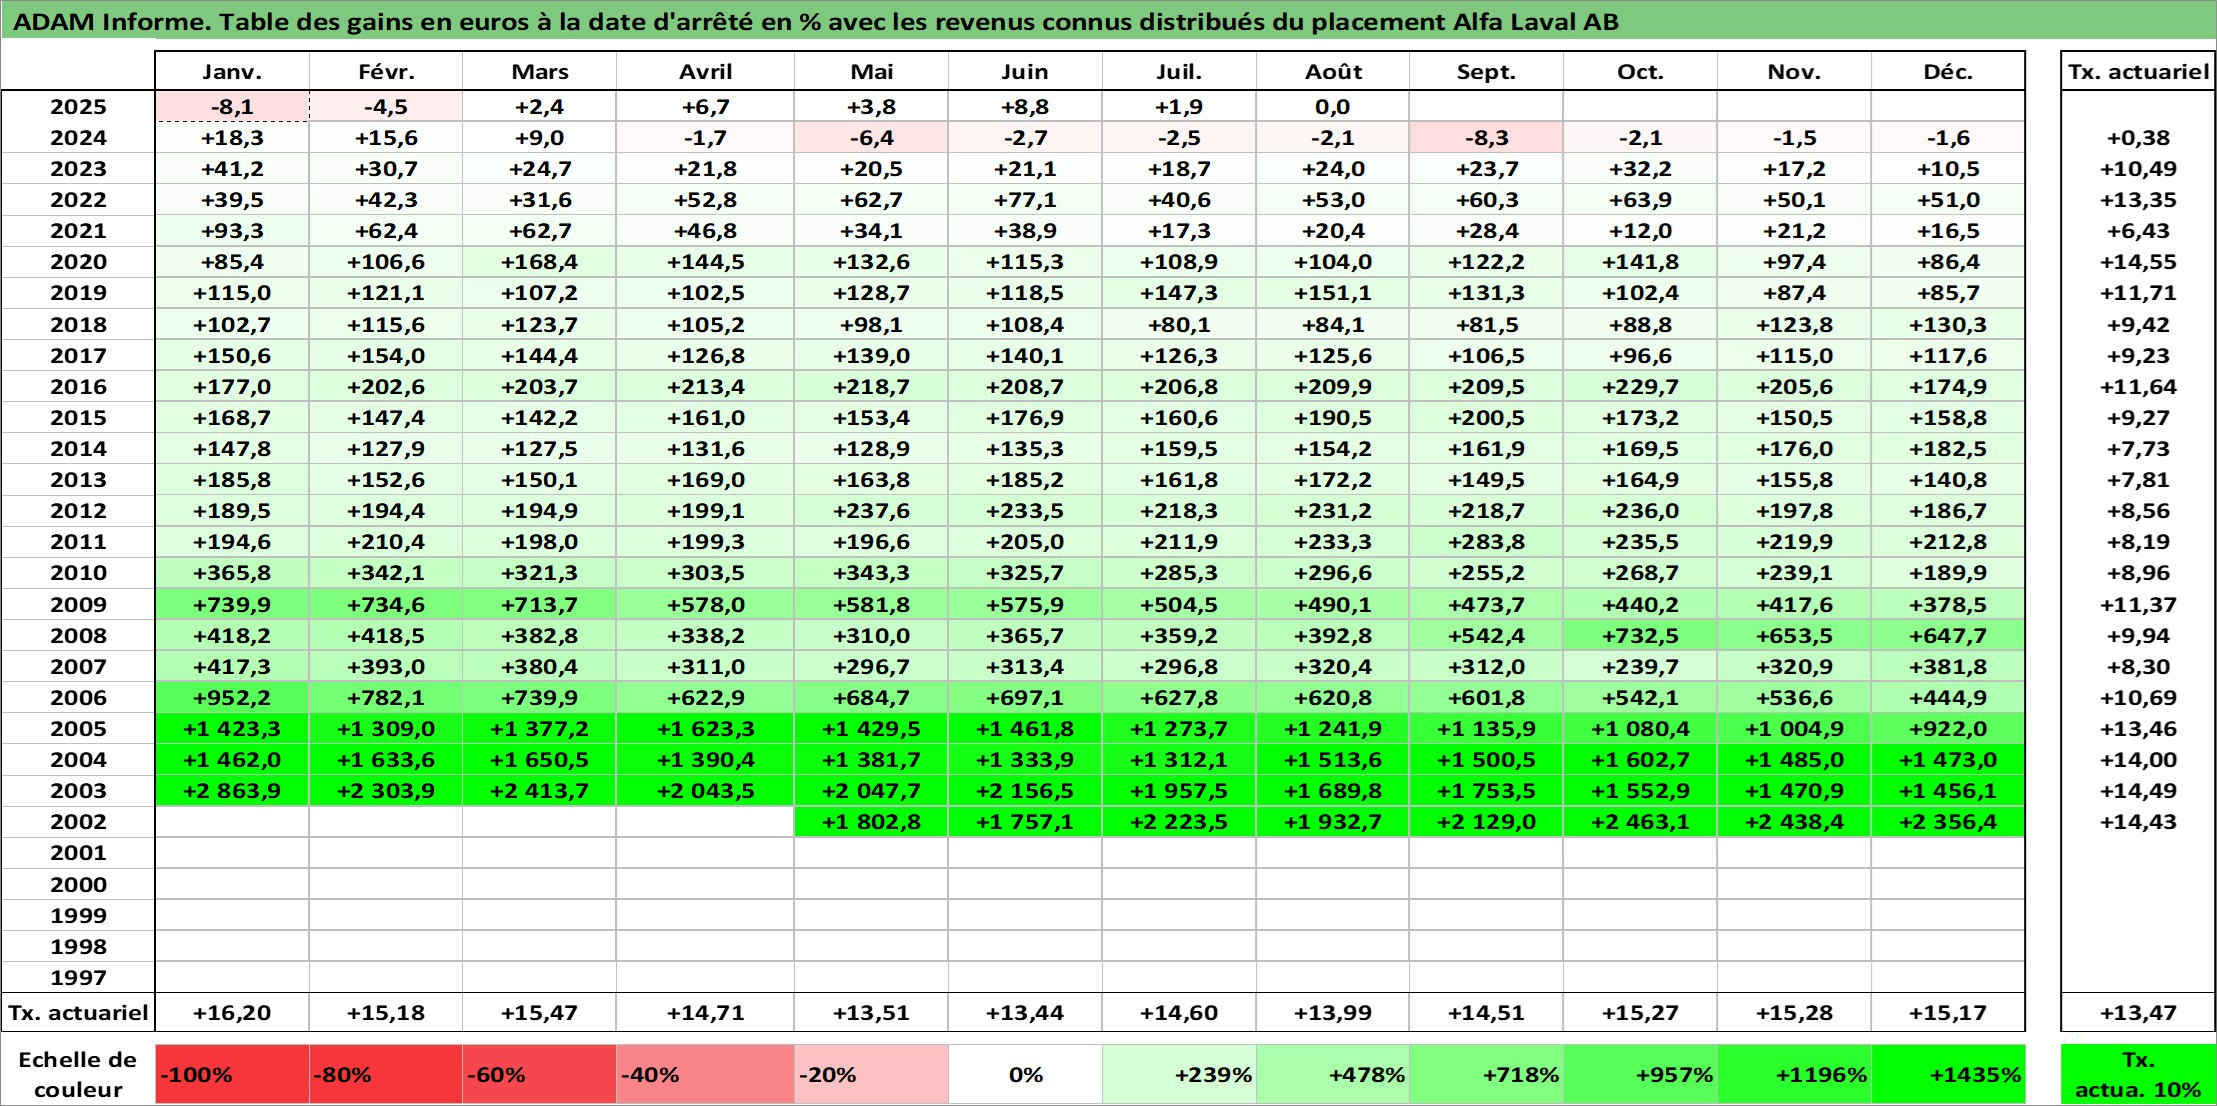Select the 2002 May value +1 802,8
This screenshot has width=2217, height=1106.
(871, 822)
